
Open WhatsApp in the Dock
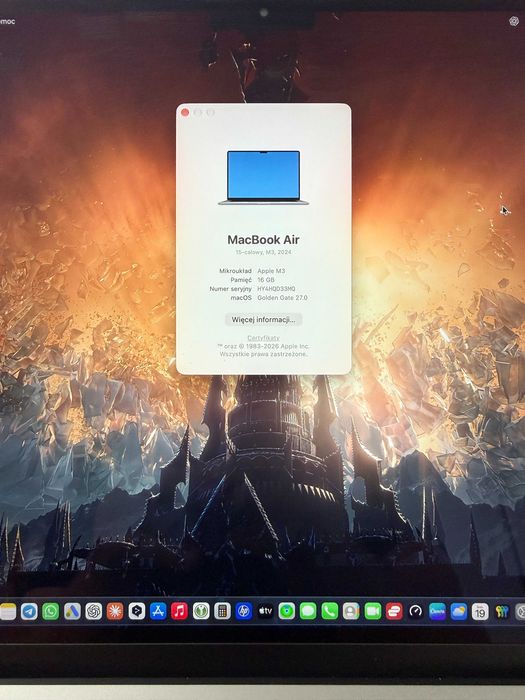(50, 611)
